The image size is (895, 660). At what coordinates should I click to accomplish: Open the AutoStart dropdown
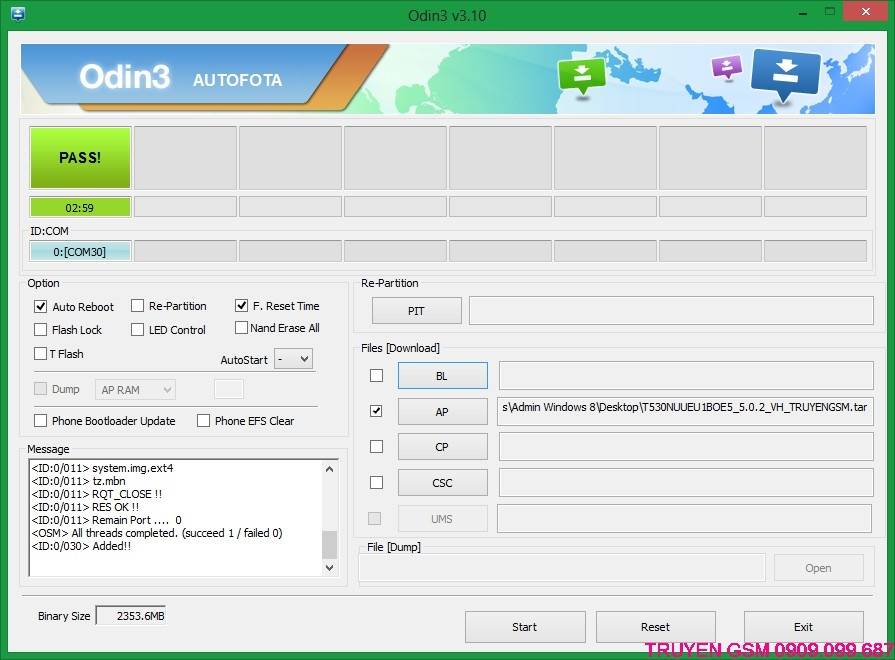coord(293,359)
